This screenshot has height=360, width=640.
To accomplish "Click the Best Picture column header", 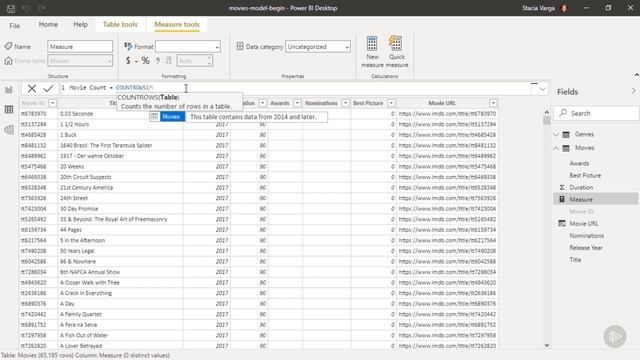I will (x=368, y=103).
